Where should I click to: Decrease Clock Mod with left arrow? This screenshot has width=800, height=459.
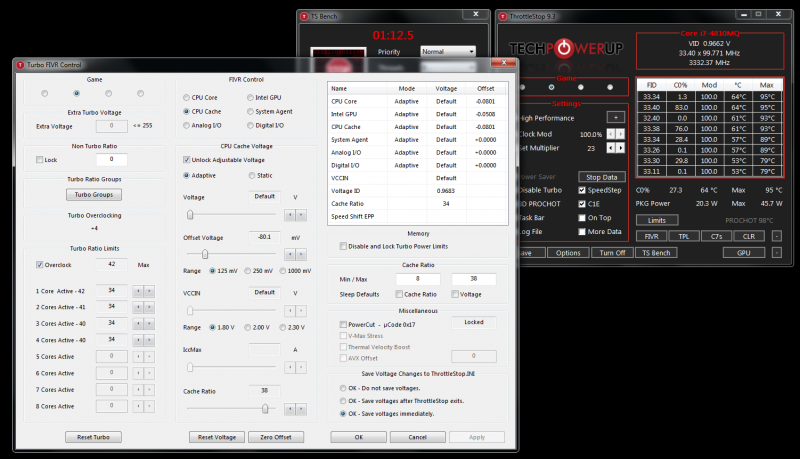coord(611,134)
